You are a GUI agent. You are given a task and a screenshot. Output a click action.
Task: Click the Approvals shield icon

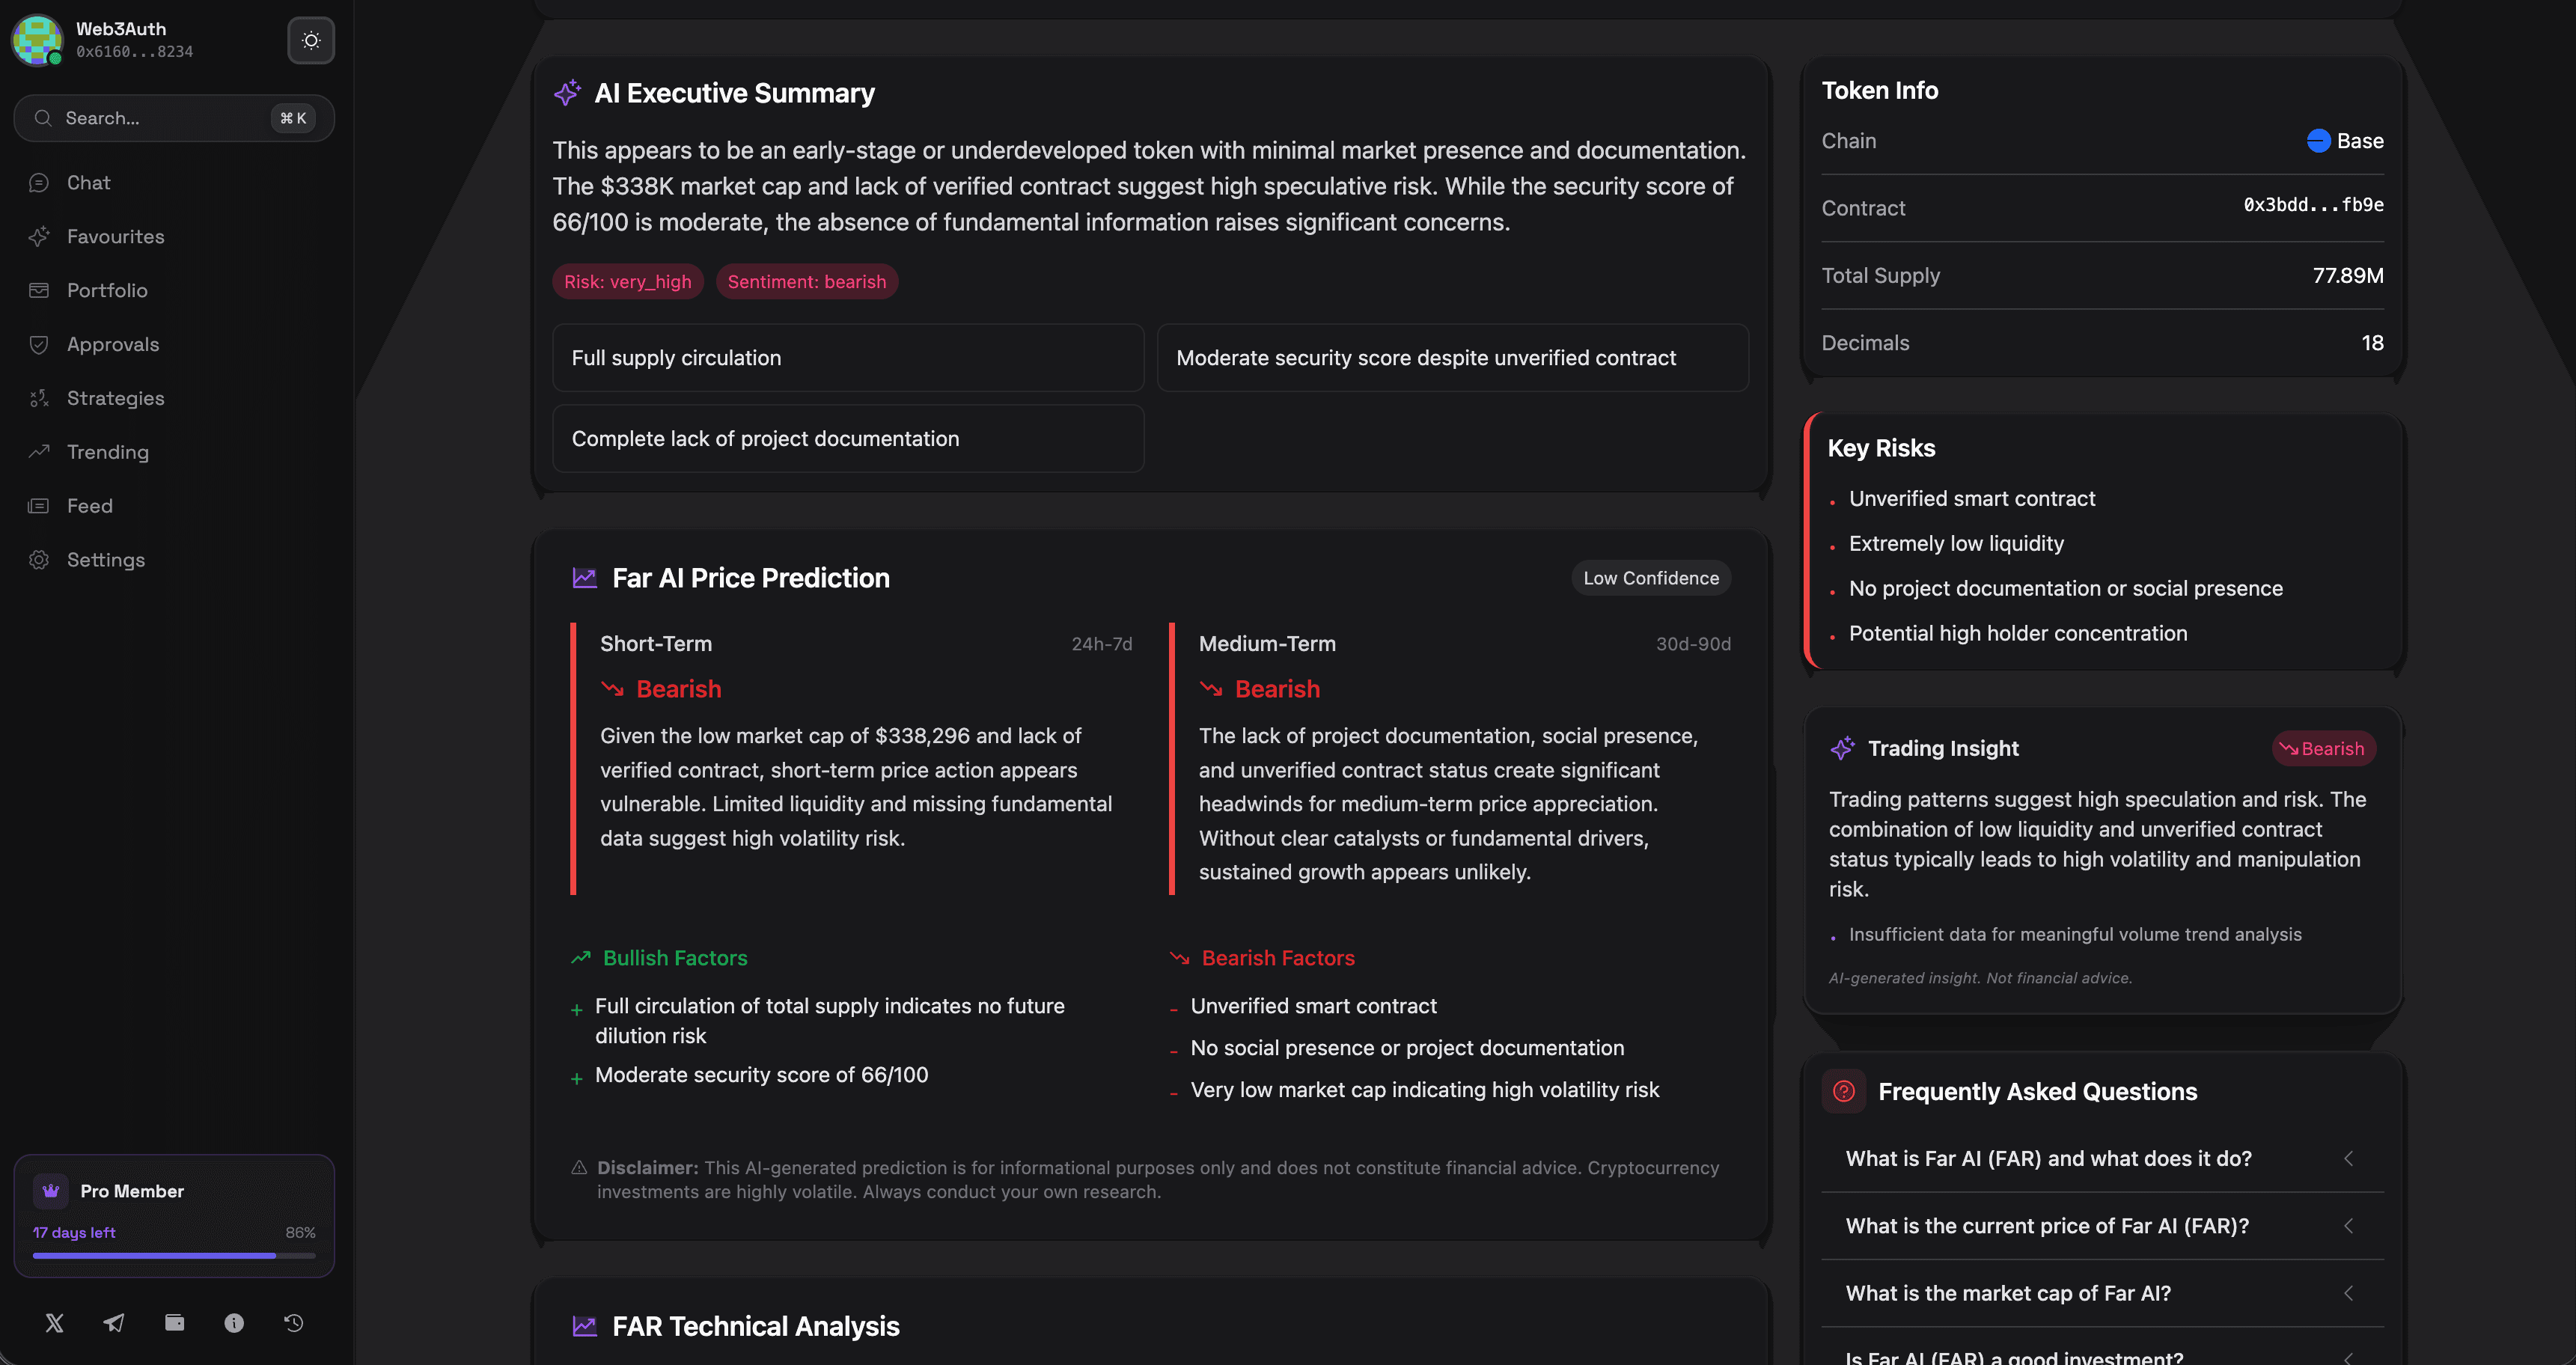pyautogui.click(x=39, y=345)
